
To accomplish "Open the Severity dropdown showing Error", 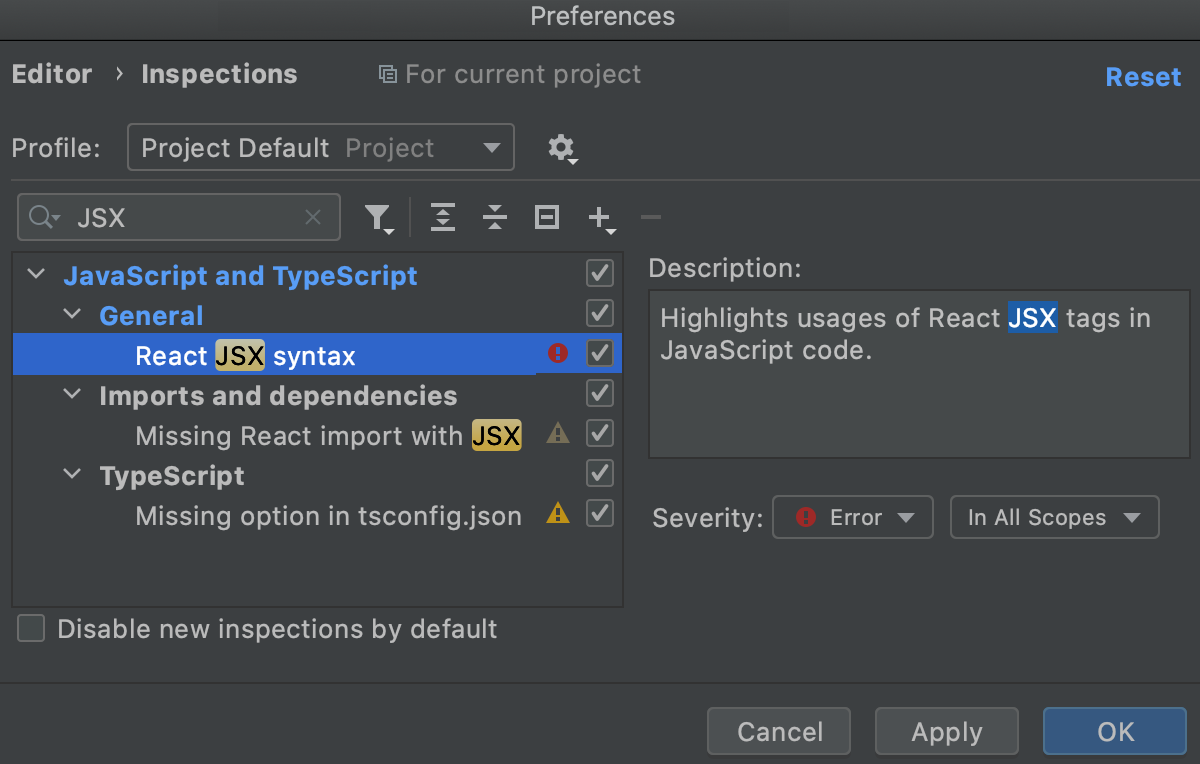I will pyautogui.click(x=852, y=517).
